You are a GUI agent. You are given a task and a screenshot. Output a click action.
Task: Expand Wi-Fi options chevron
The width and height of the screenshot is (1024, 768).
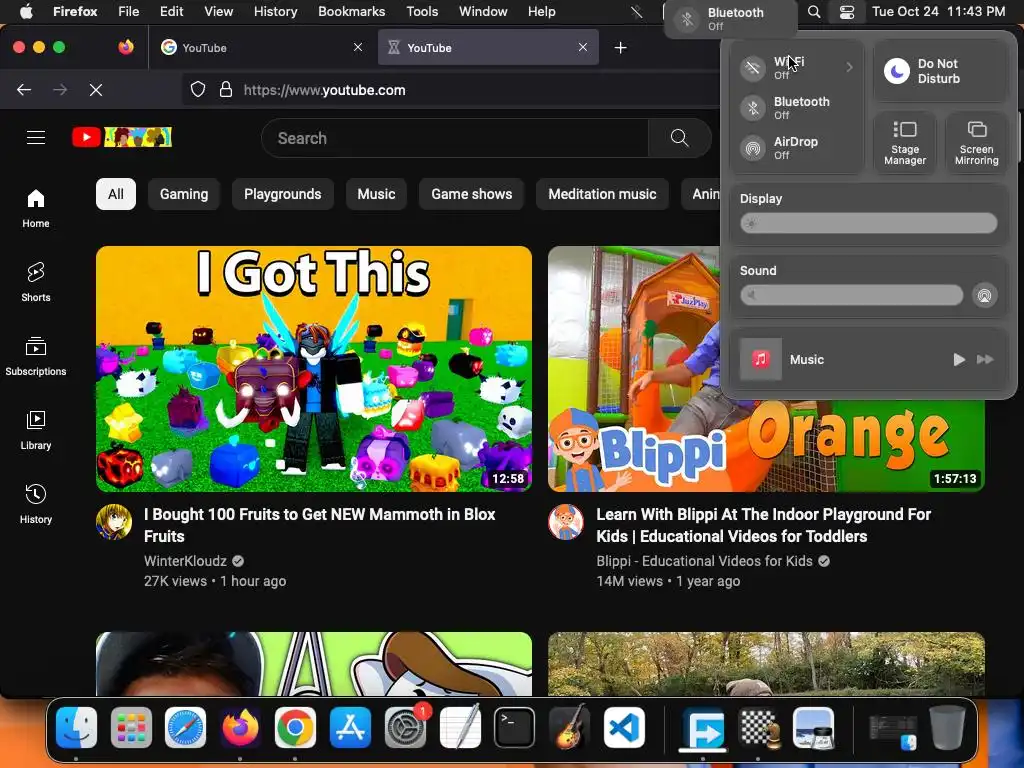(849, 67)
